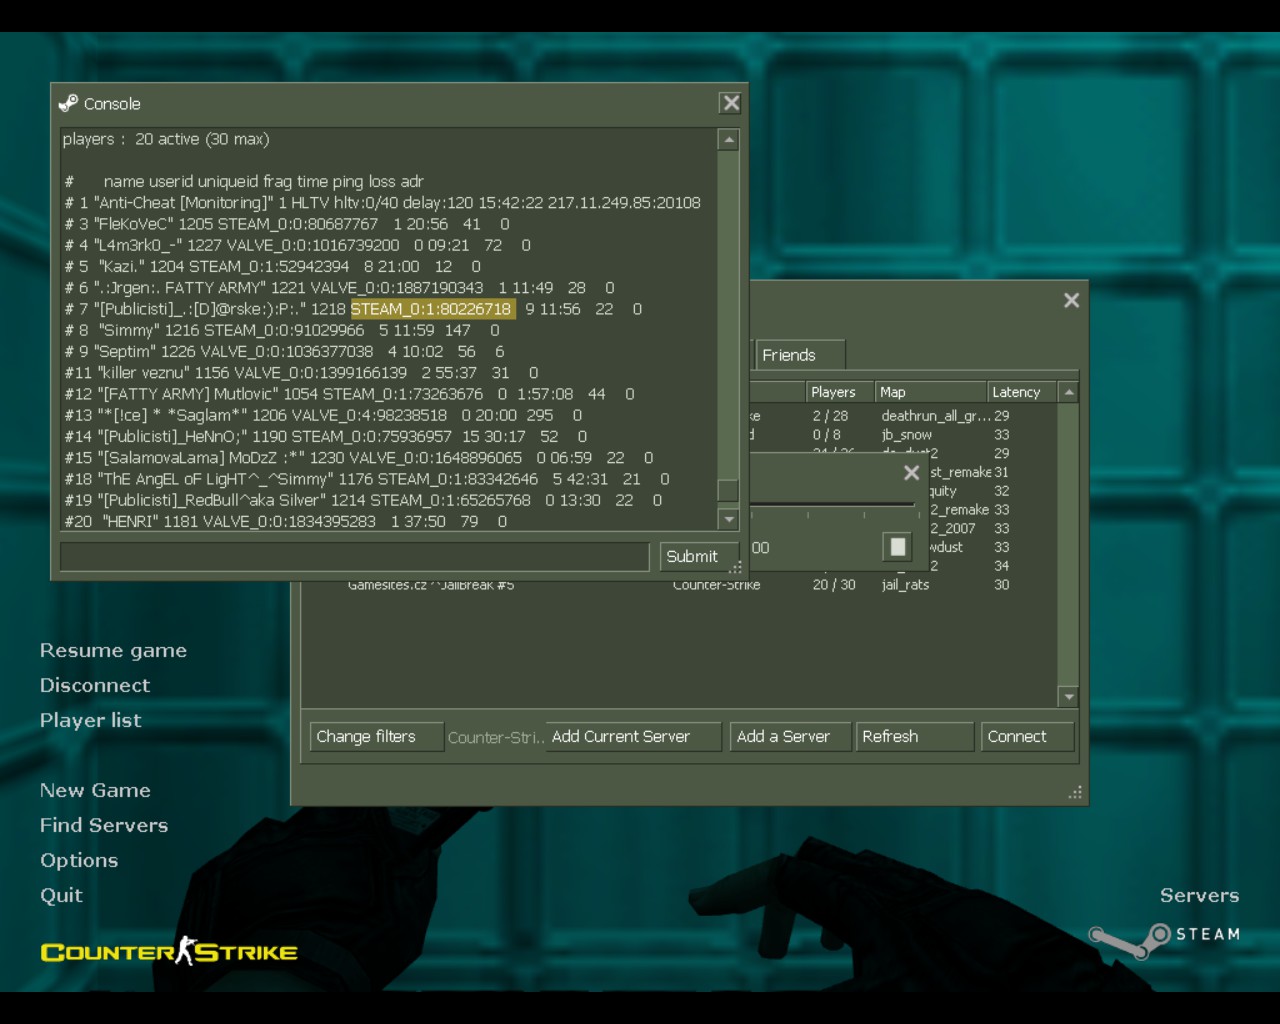Image resolution: width=1280 pixels, height=1024 pixels.
Task: Select Resume game in main menu
Action: point(113,651)
